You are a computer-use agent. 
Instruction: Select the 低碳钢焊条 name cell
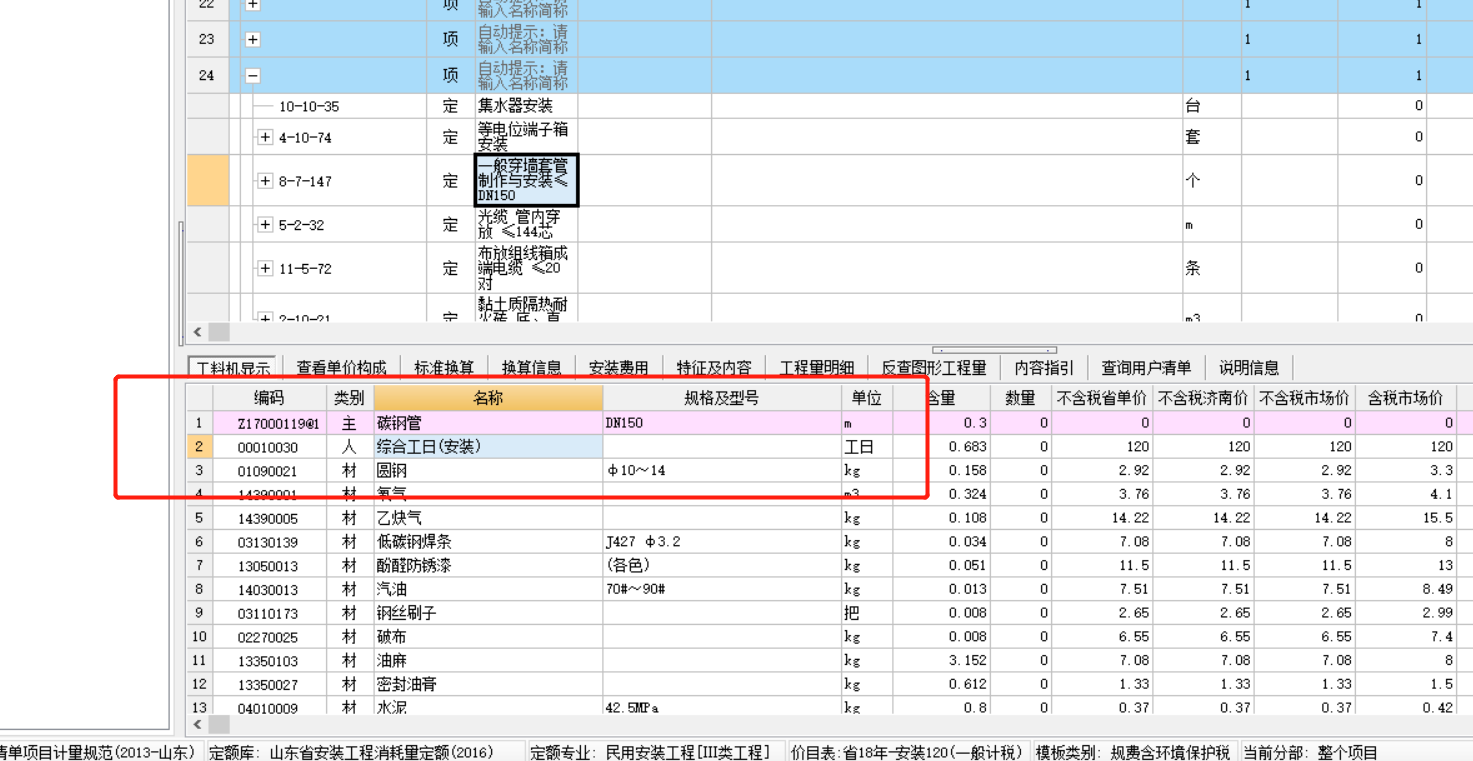(488, 542)
